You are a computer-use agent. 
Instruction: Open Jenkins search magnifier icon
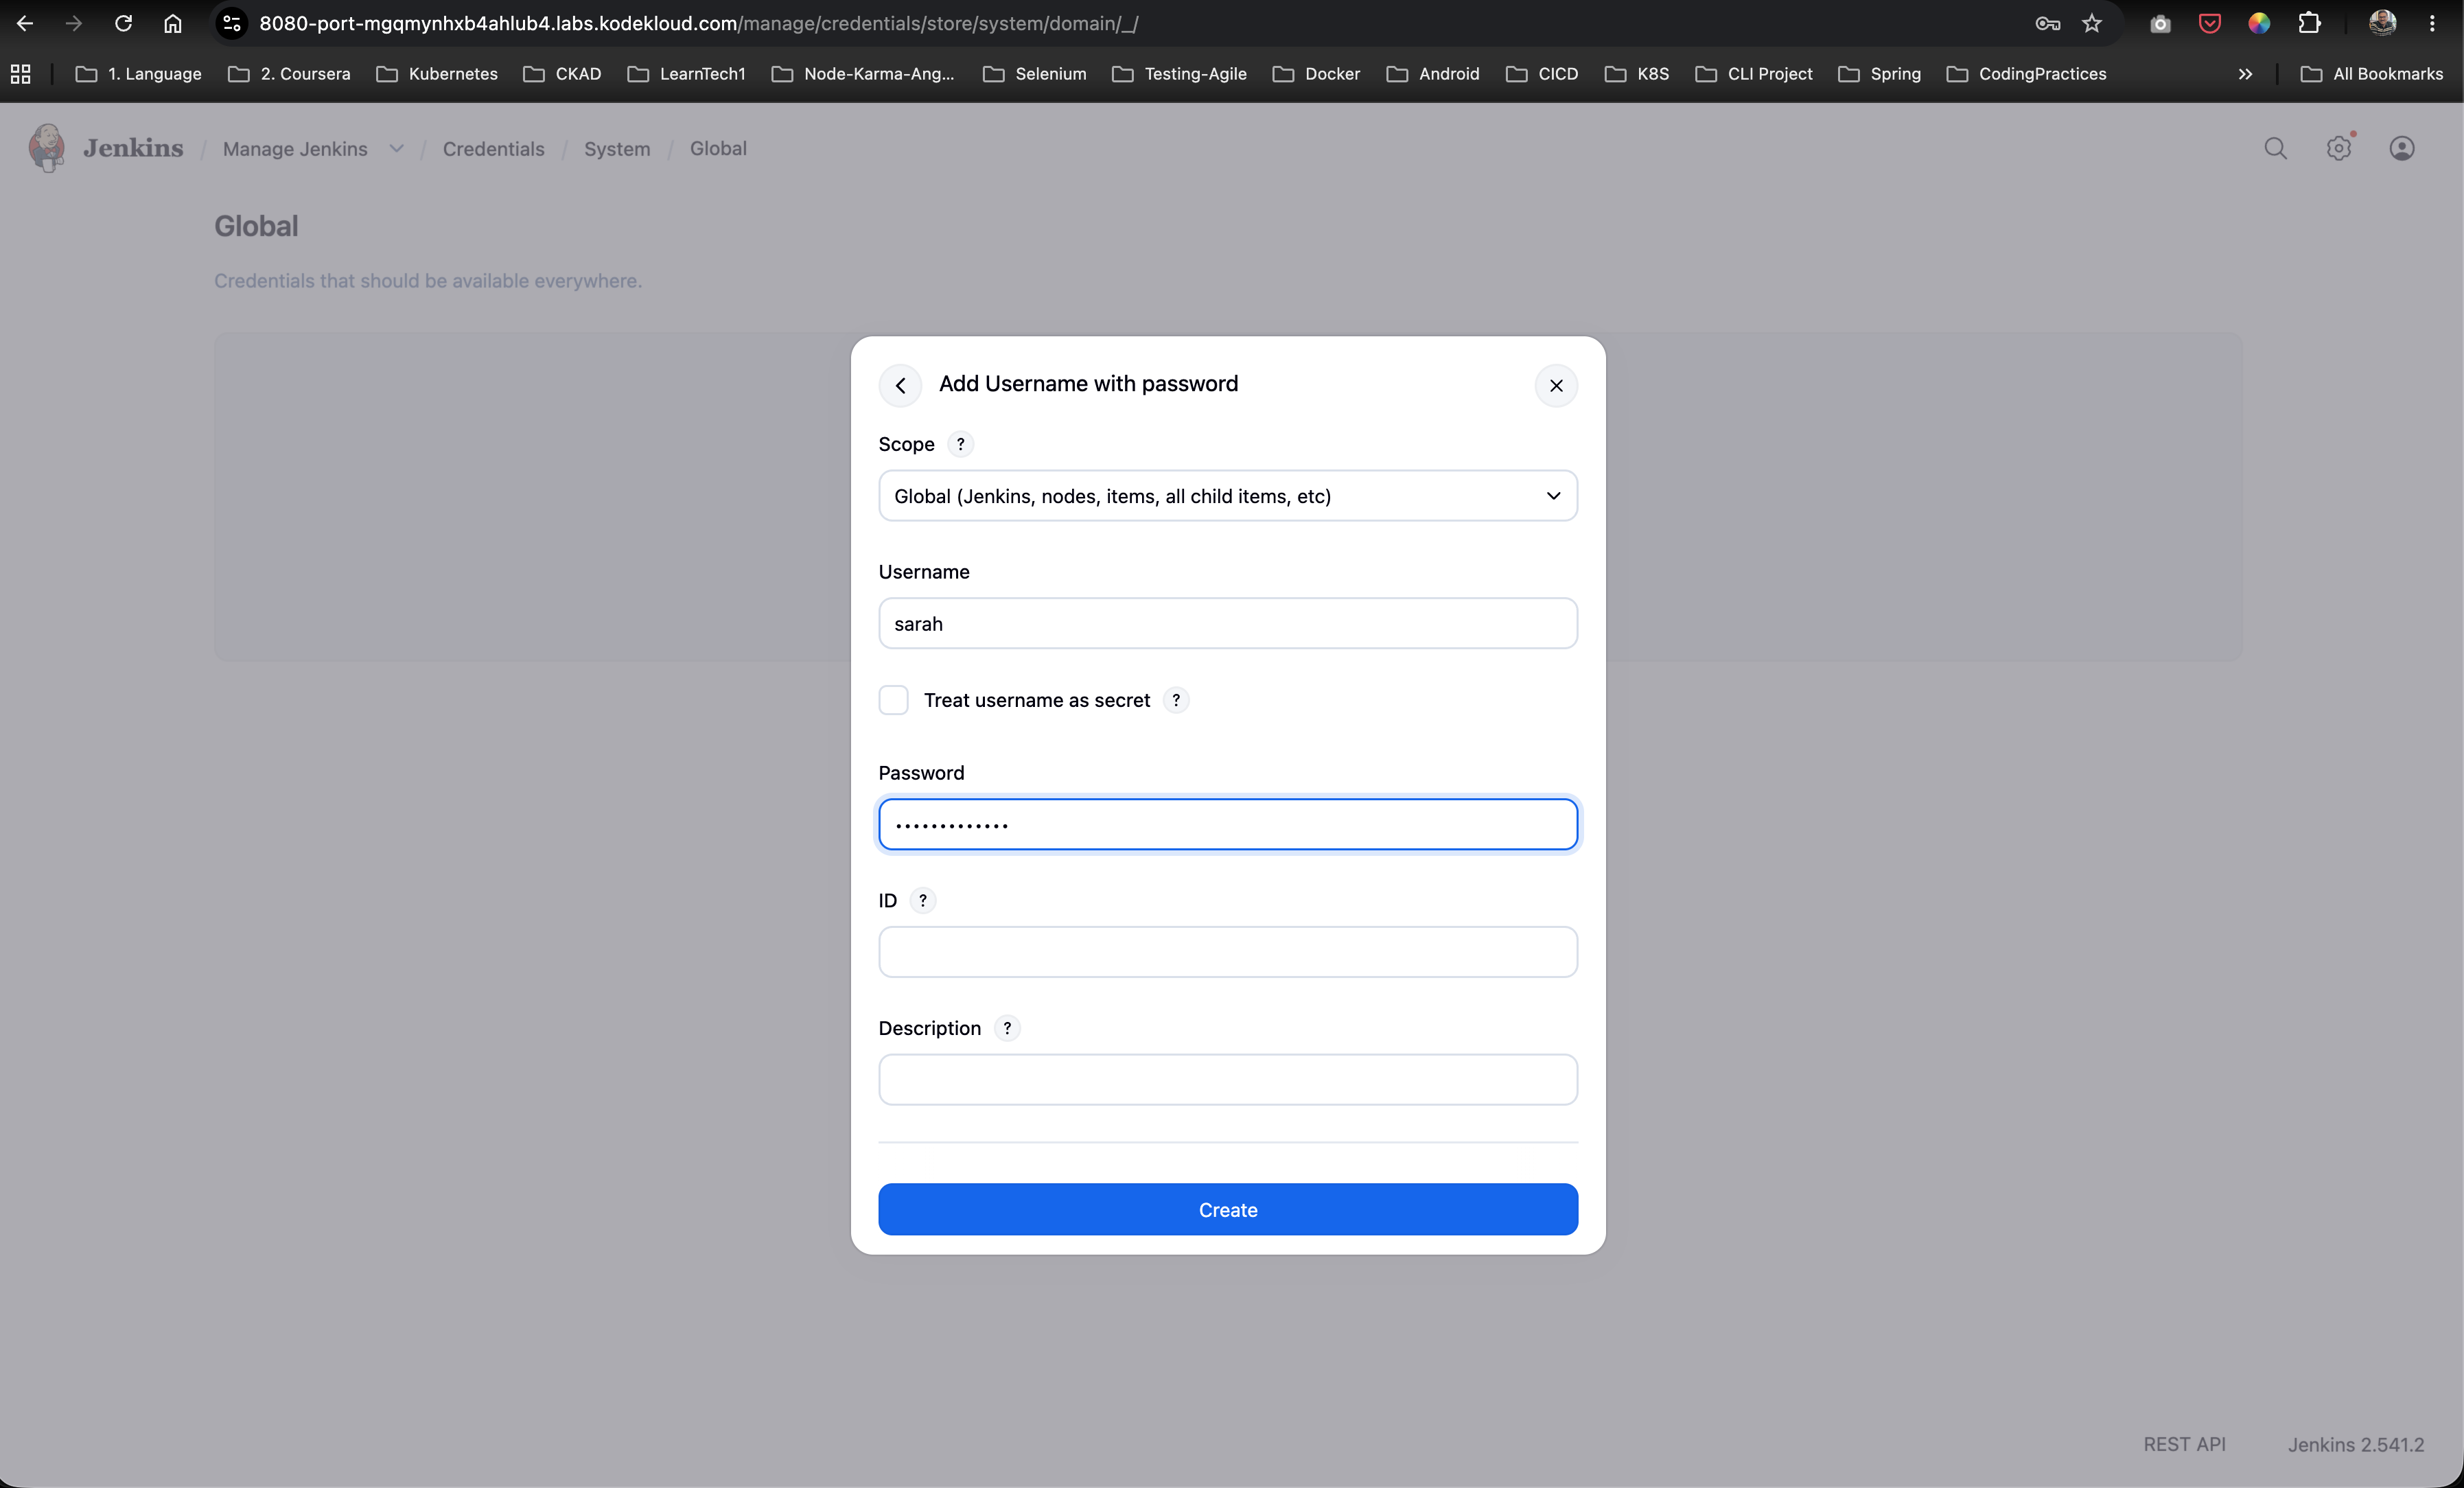pyautogui.click(x=2276, y=148)
